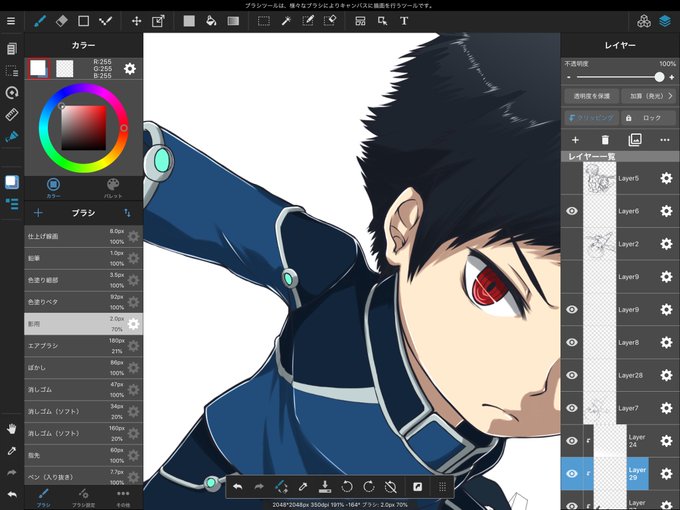Screen dimensions: 680x510
Task: Open the materials cubes icon
Action: (x=644, y=21)
